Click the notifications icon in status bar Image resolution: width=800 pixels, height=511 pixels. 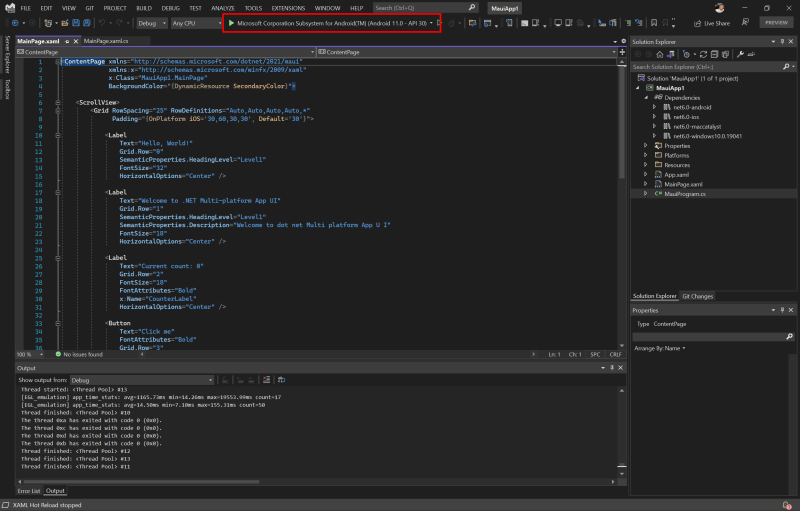tap(787, 505)
